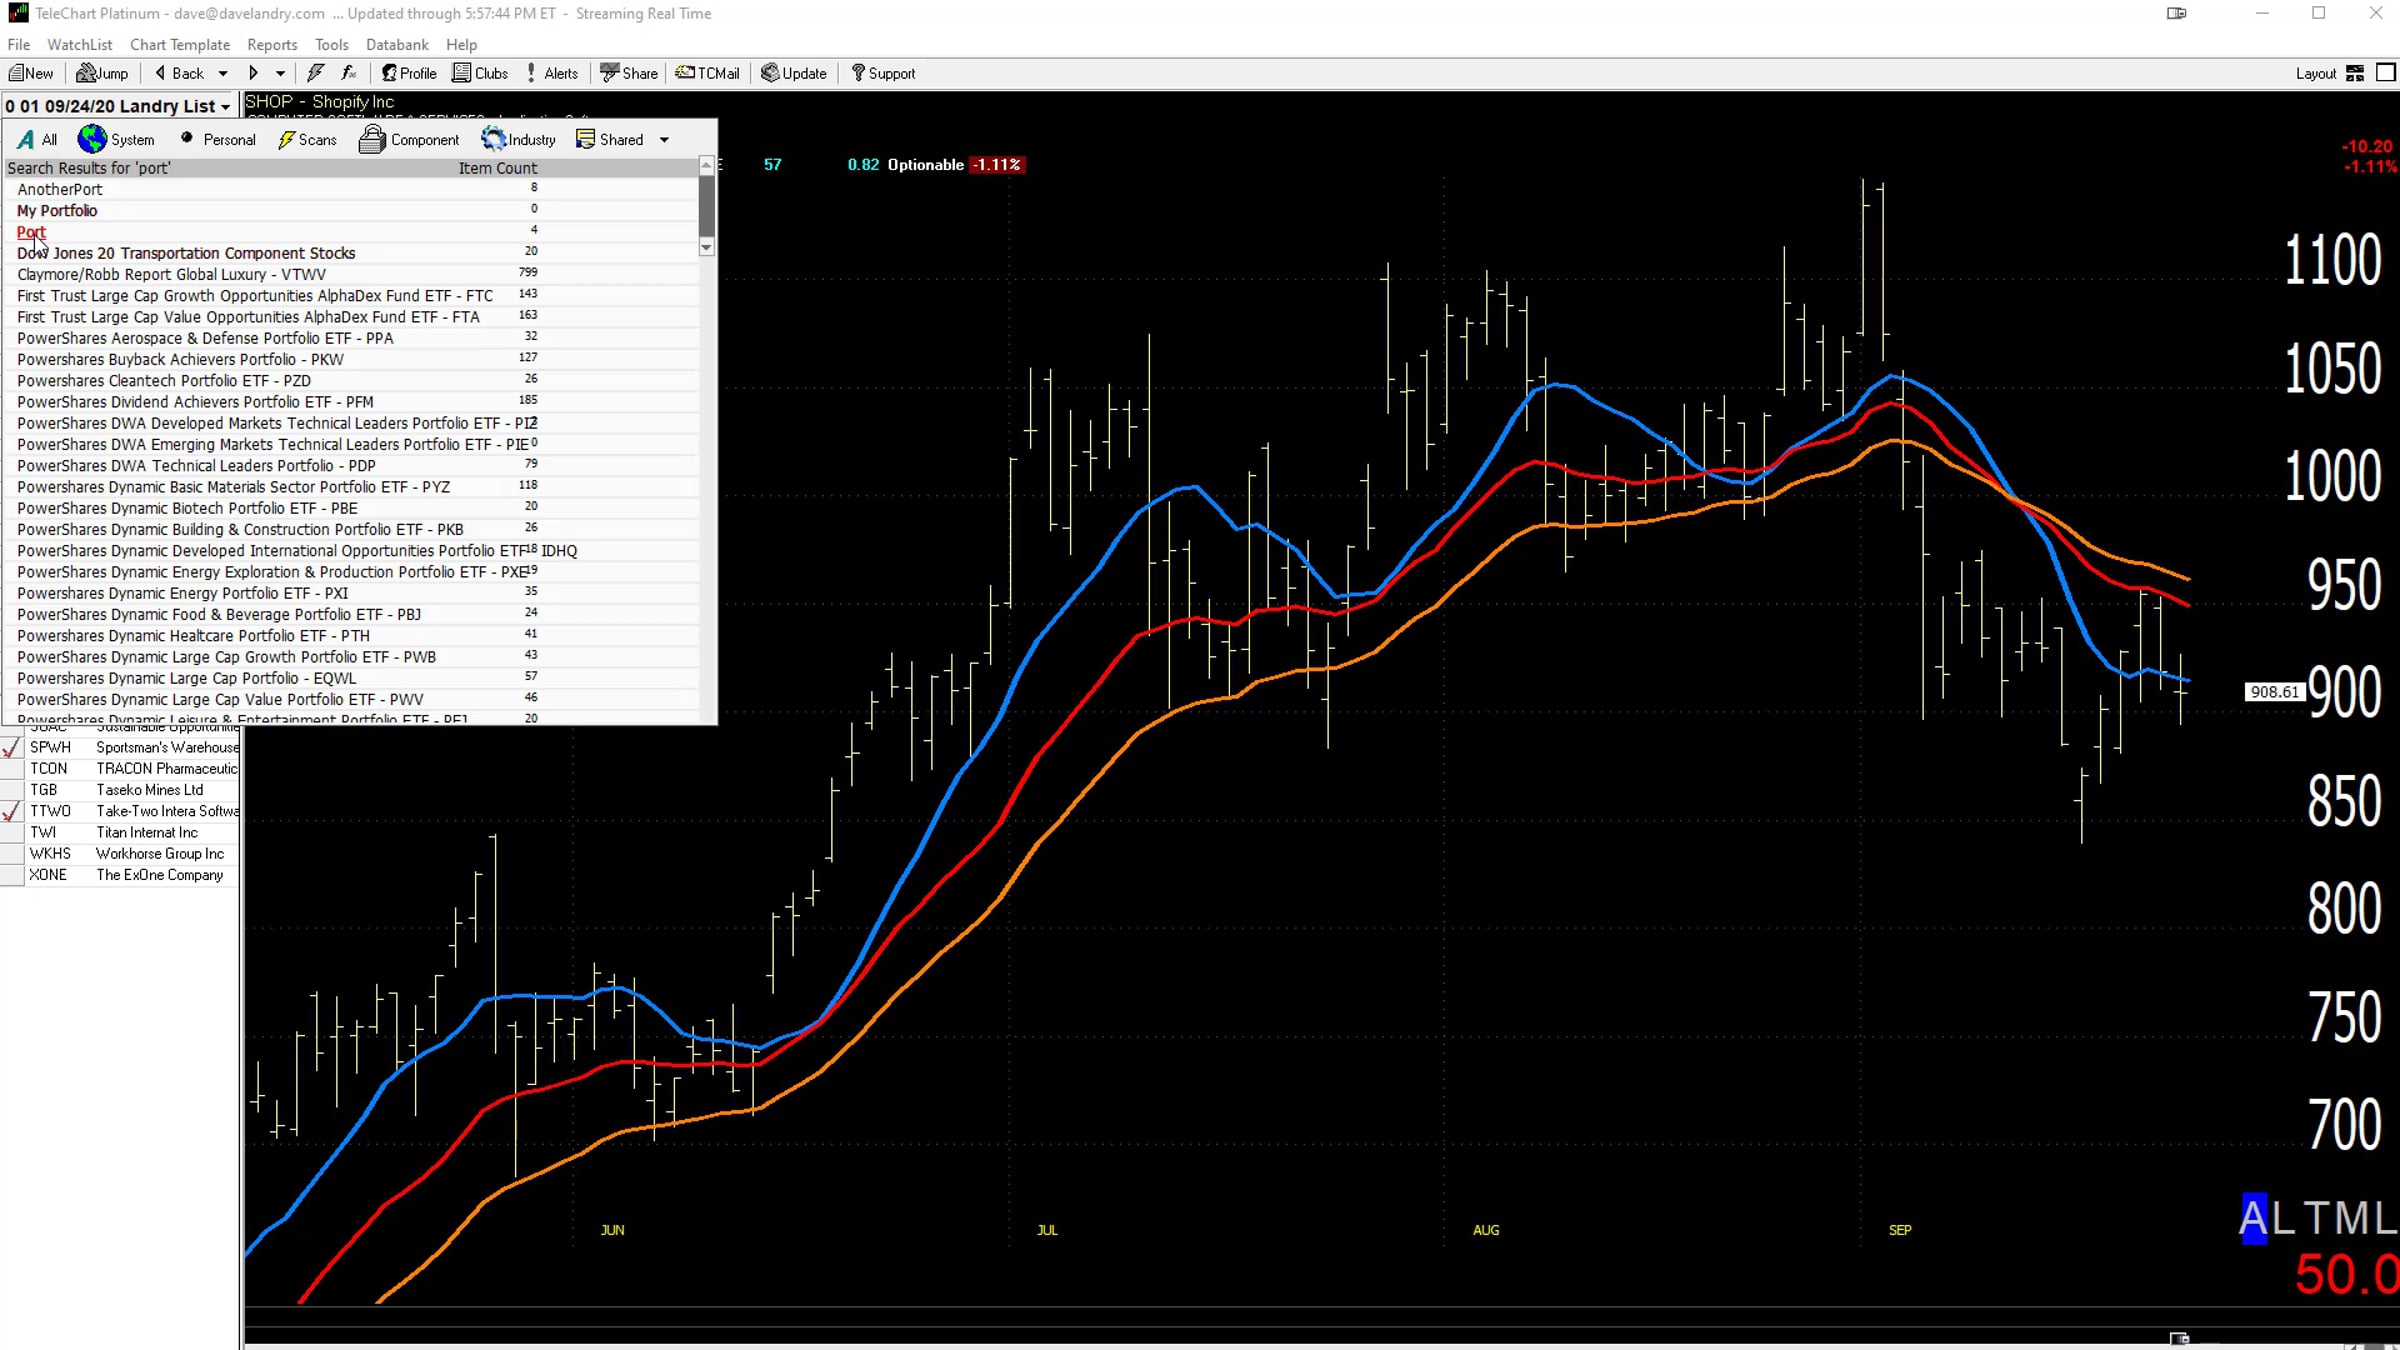Toggle the flag box beside TWI
The image size is (2400, 1350).
click(12, 833)
